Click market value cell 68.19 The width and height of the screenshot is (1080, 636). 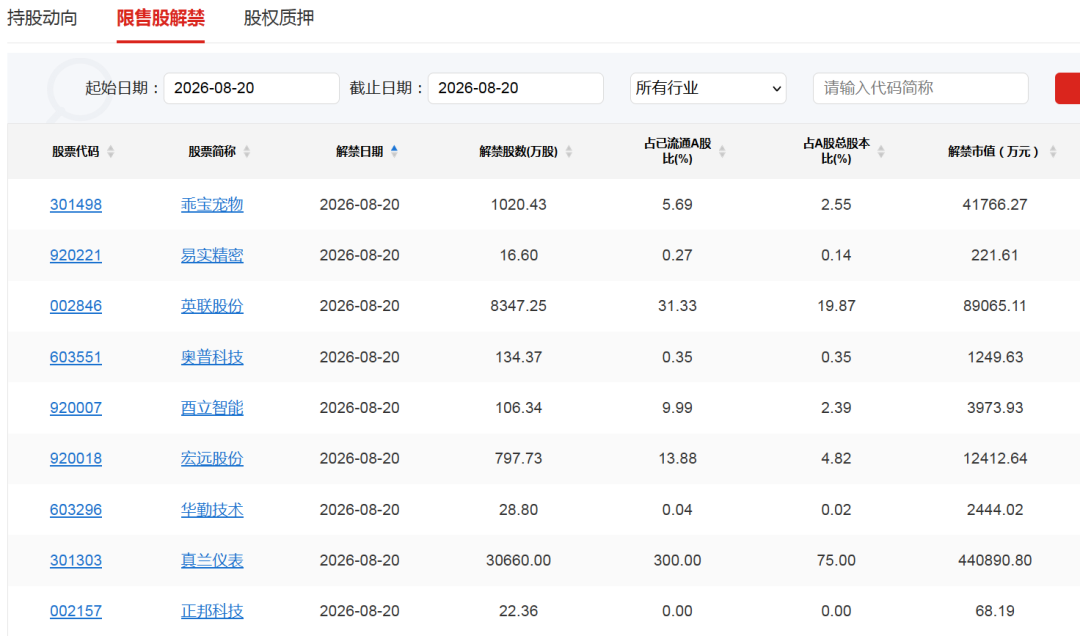pyautogui.click(x=995, y=611)
